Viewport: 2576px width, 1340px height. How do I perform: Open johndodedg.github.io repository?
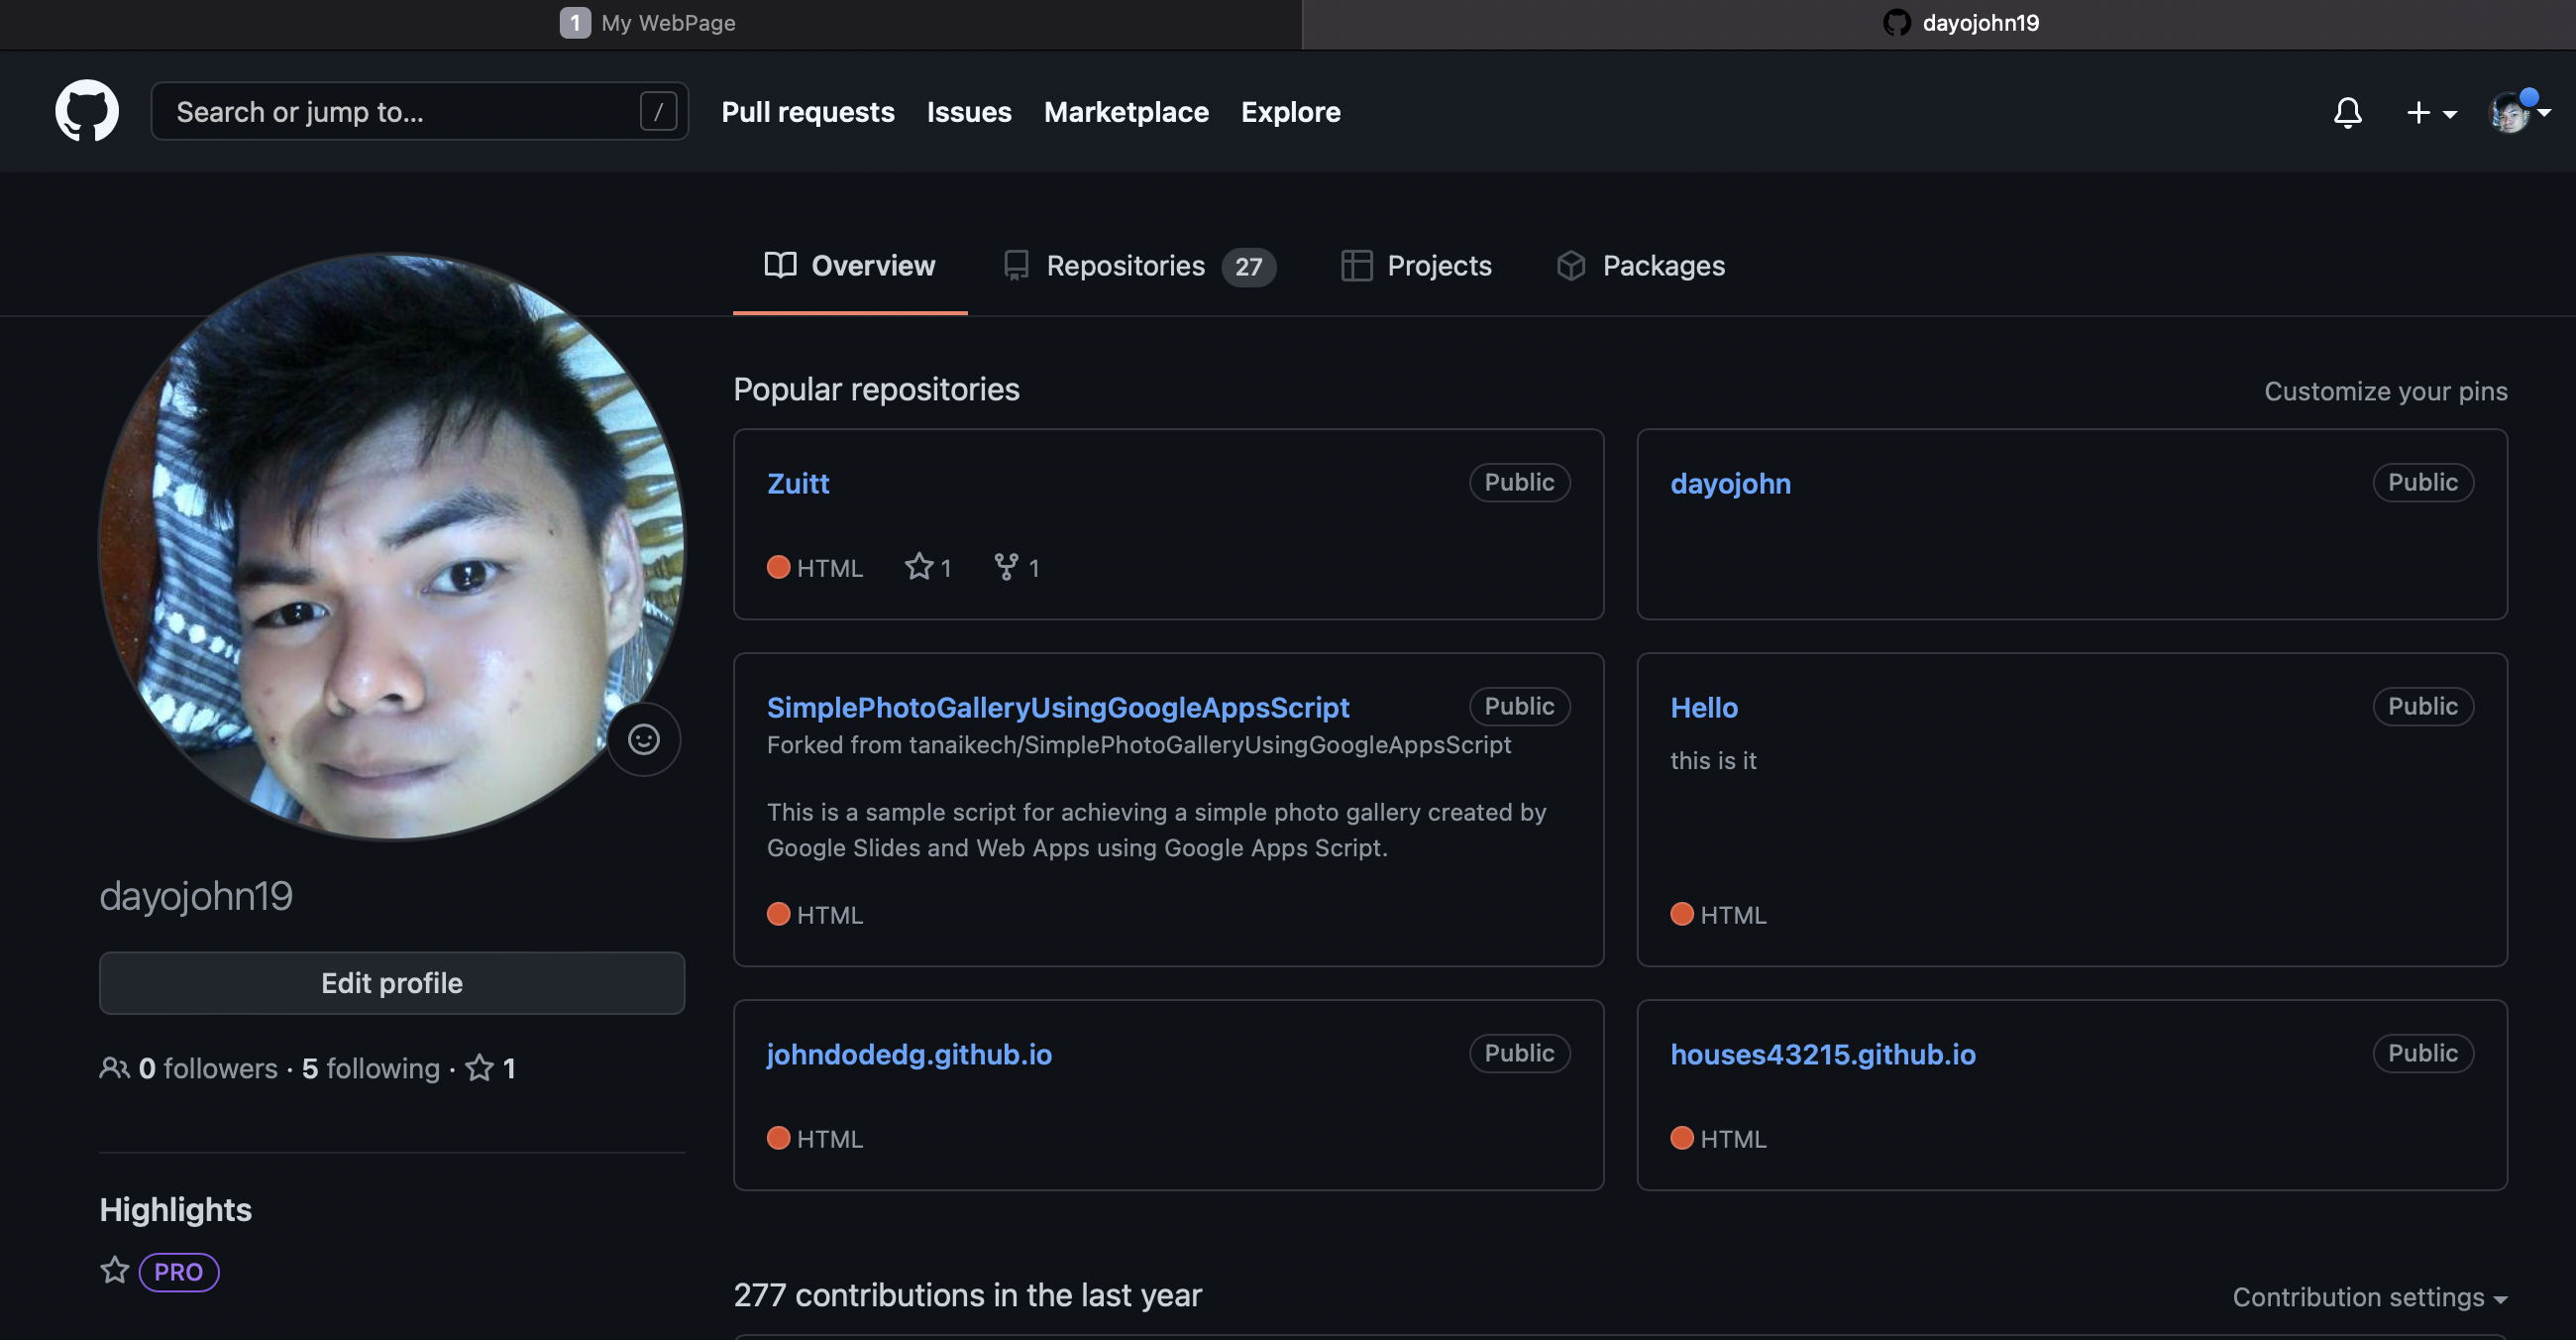click(x=909, y=1054)
